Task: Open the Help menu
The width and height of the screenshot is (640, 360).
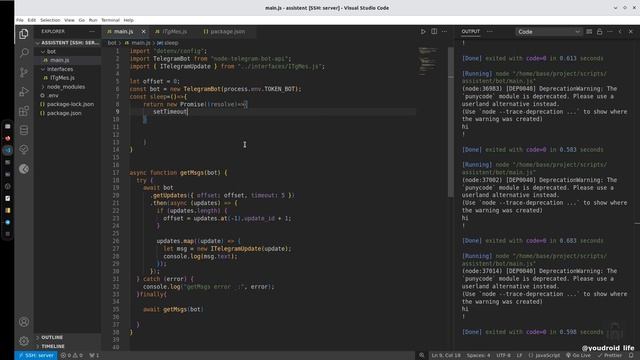Action: [129, 20]
